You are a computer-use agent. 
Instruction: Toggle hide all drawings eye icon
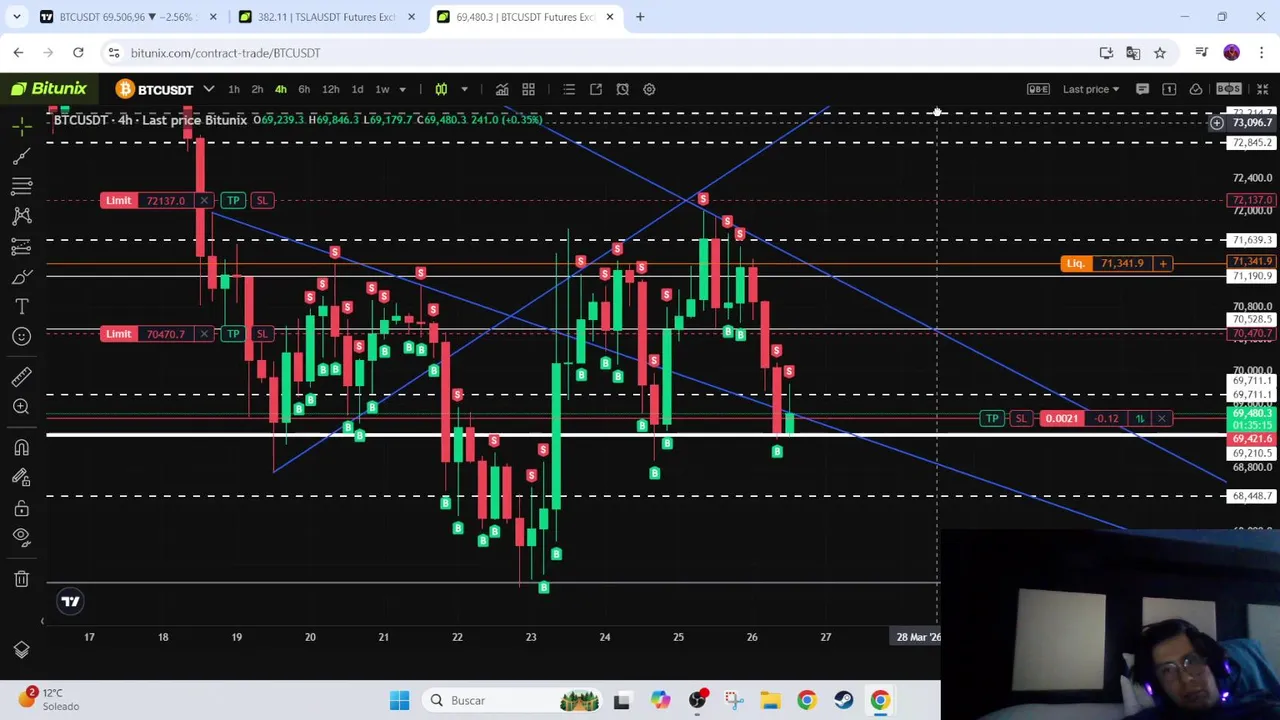[22, 537]
